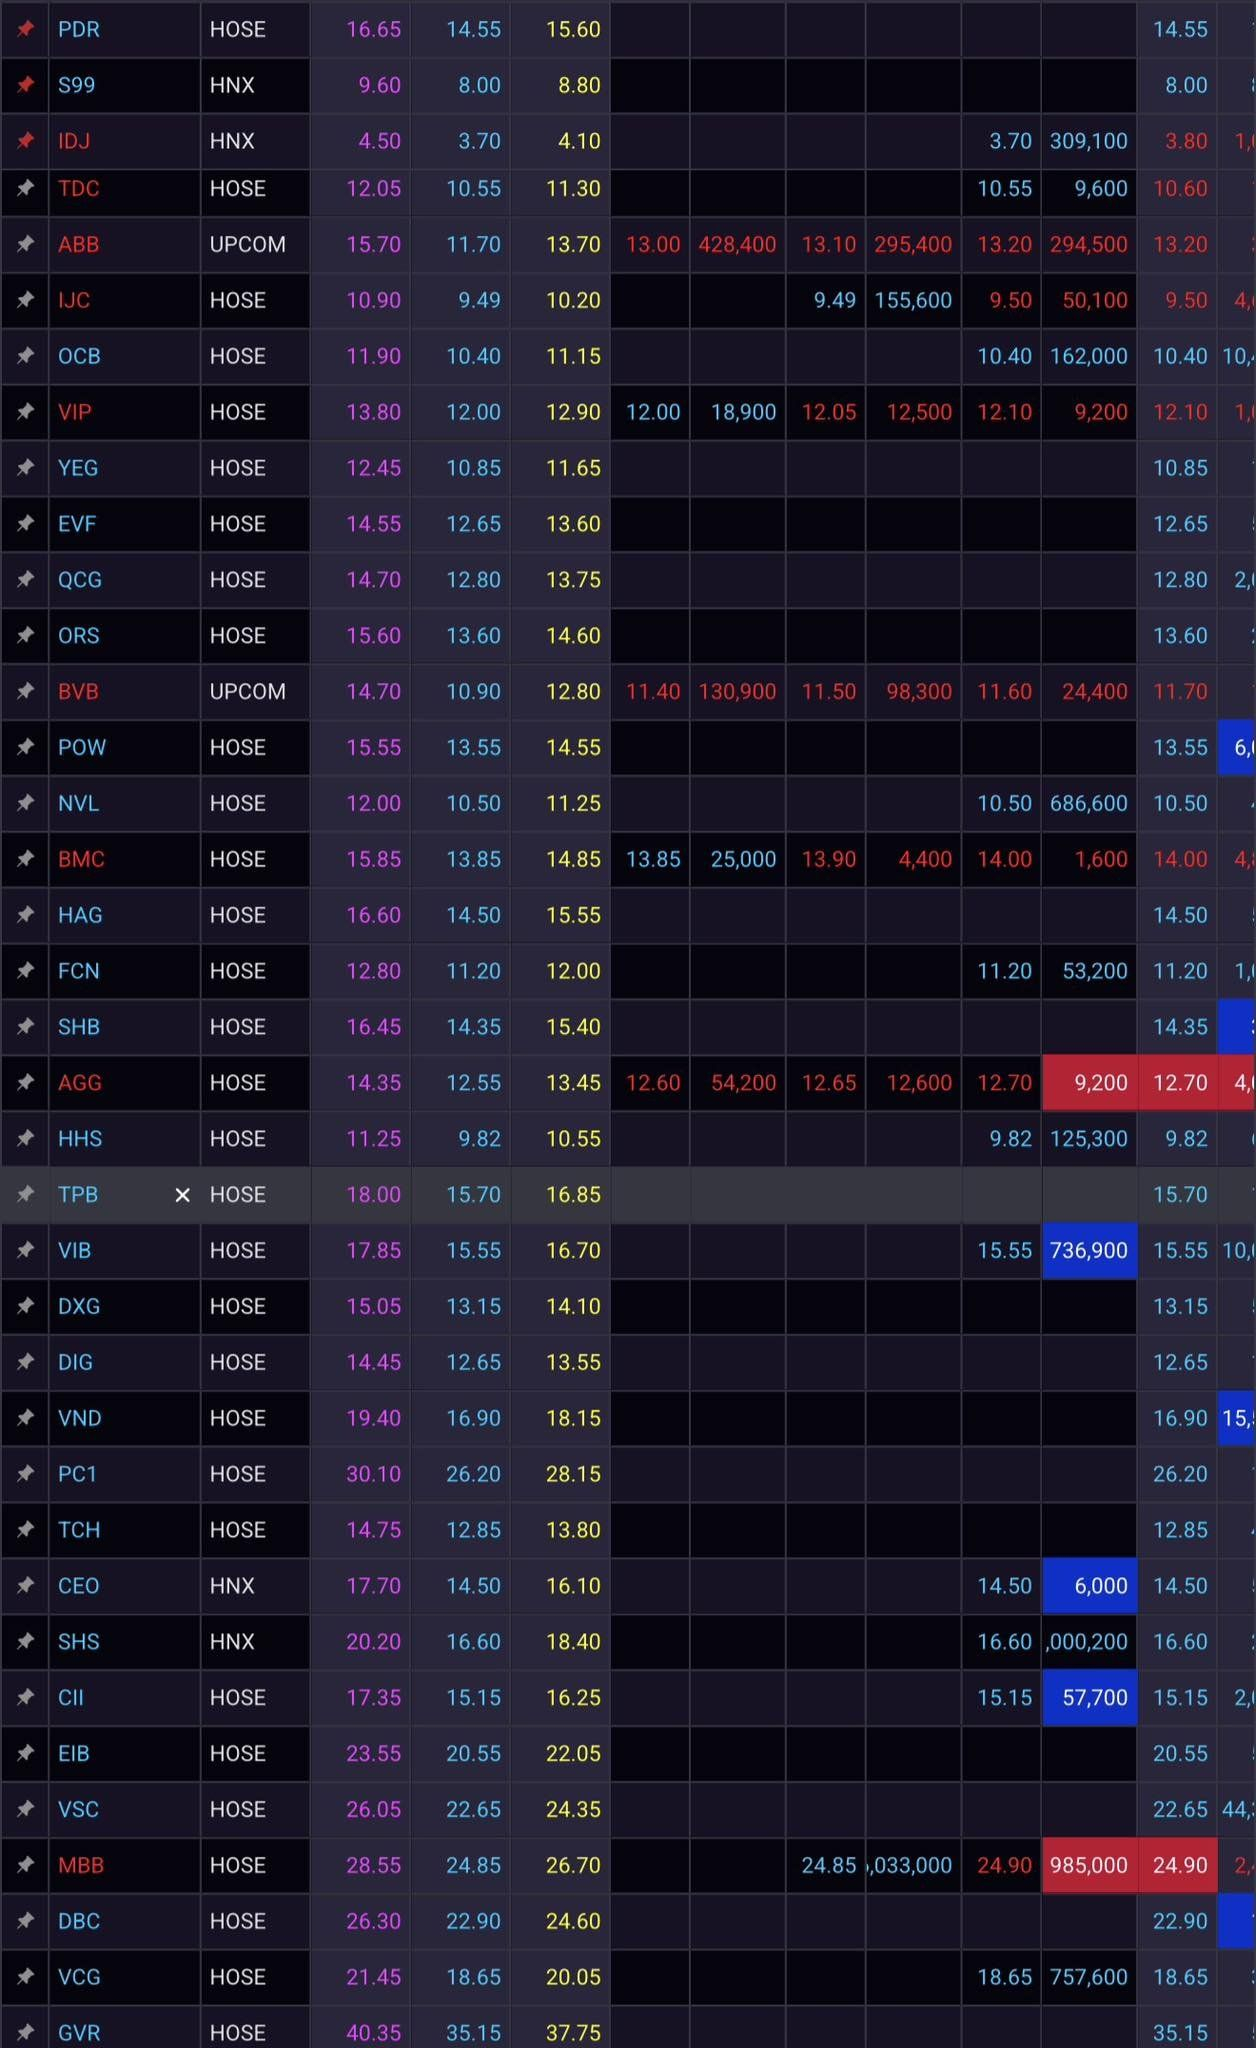Toggle the BVB pin icon
This screenshot has width=1256, height=2048.
click(x=25, y=692)
